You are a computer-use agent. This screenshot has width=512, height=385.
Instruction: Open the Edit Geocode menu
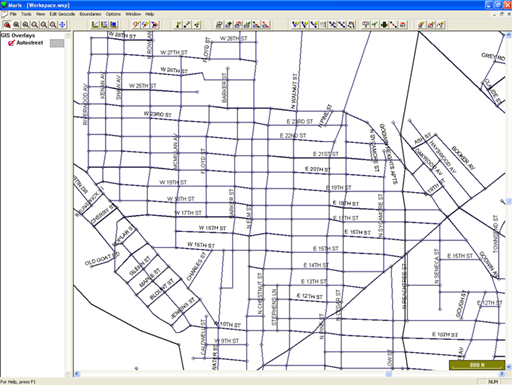click(62, 14)
